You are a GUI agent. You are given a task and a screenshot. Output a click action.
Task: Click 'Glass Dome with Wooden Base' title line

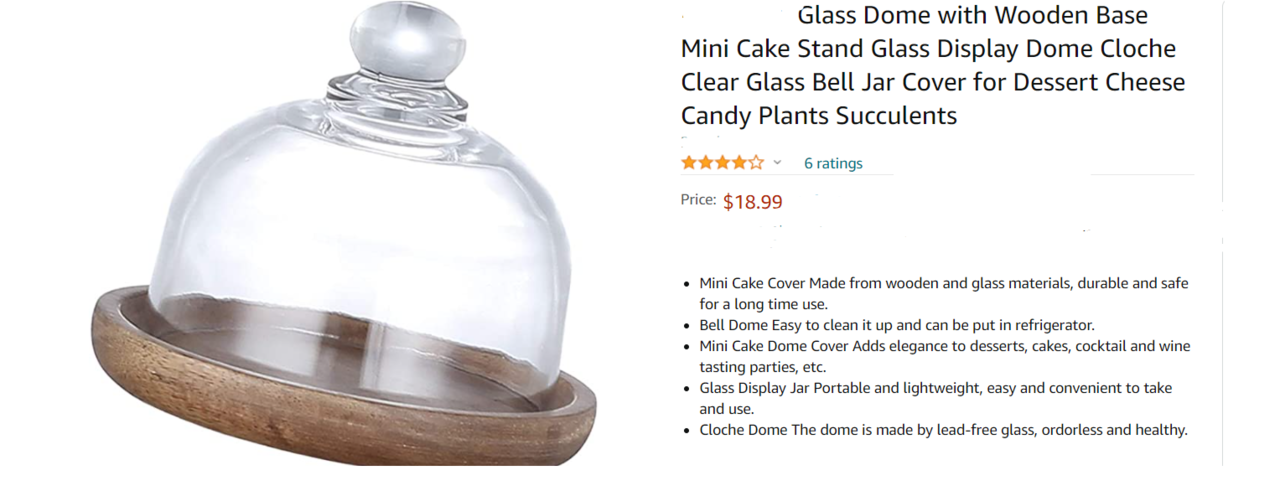(972, 16)
